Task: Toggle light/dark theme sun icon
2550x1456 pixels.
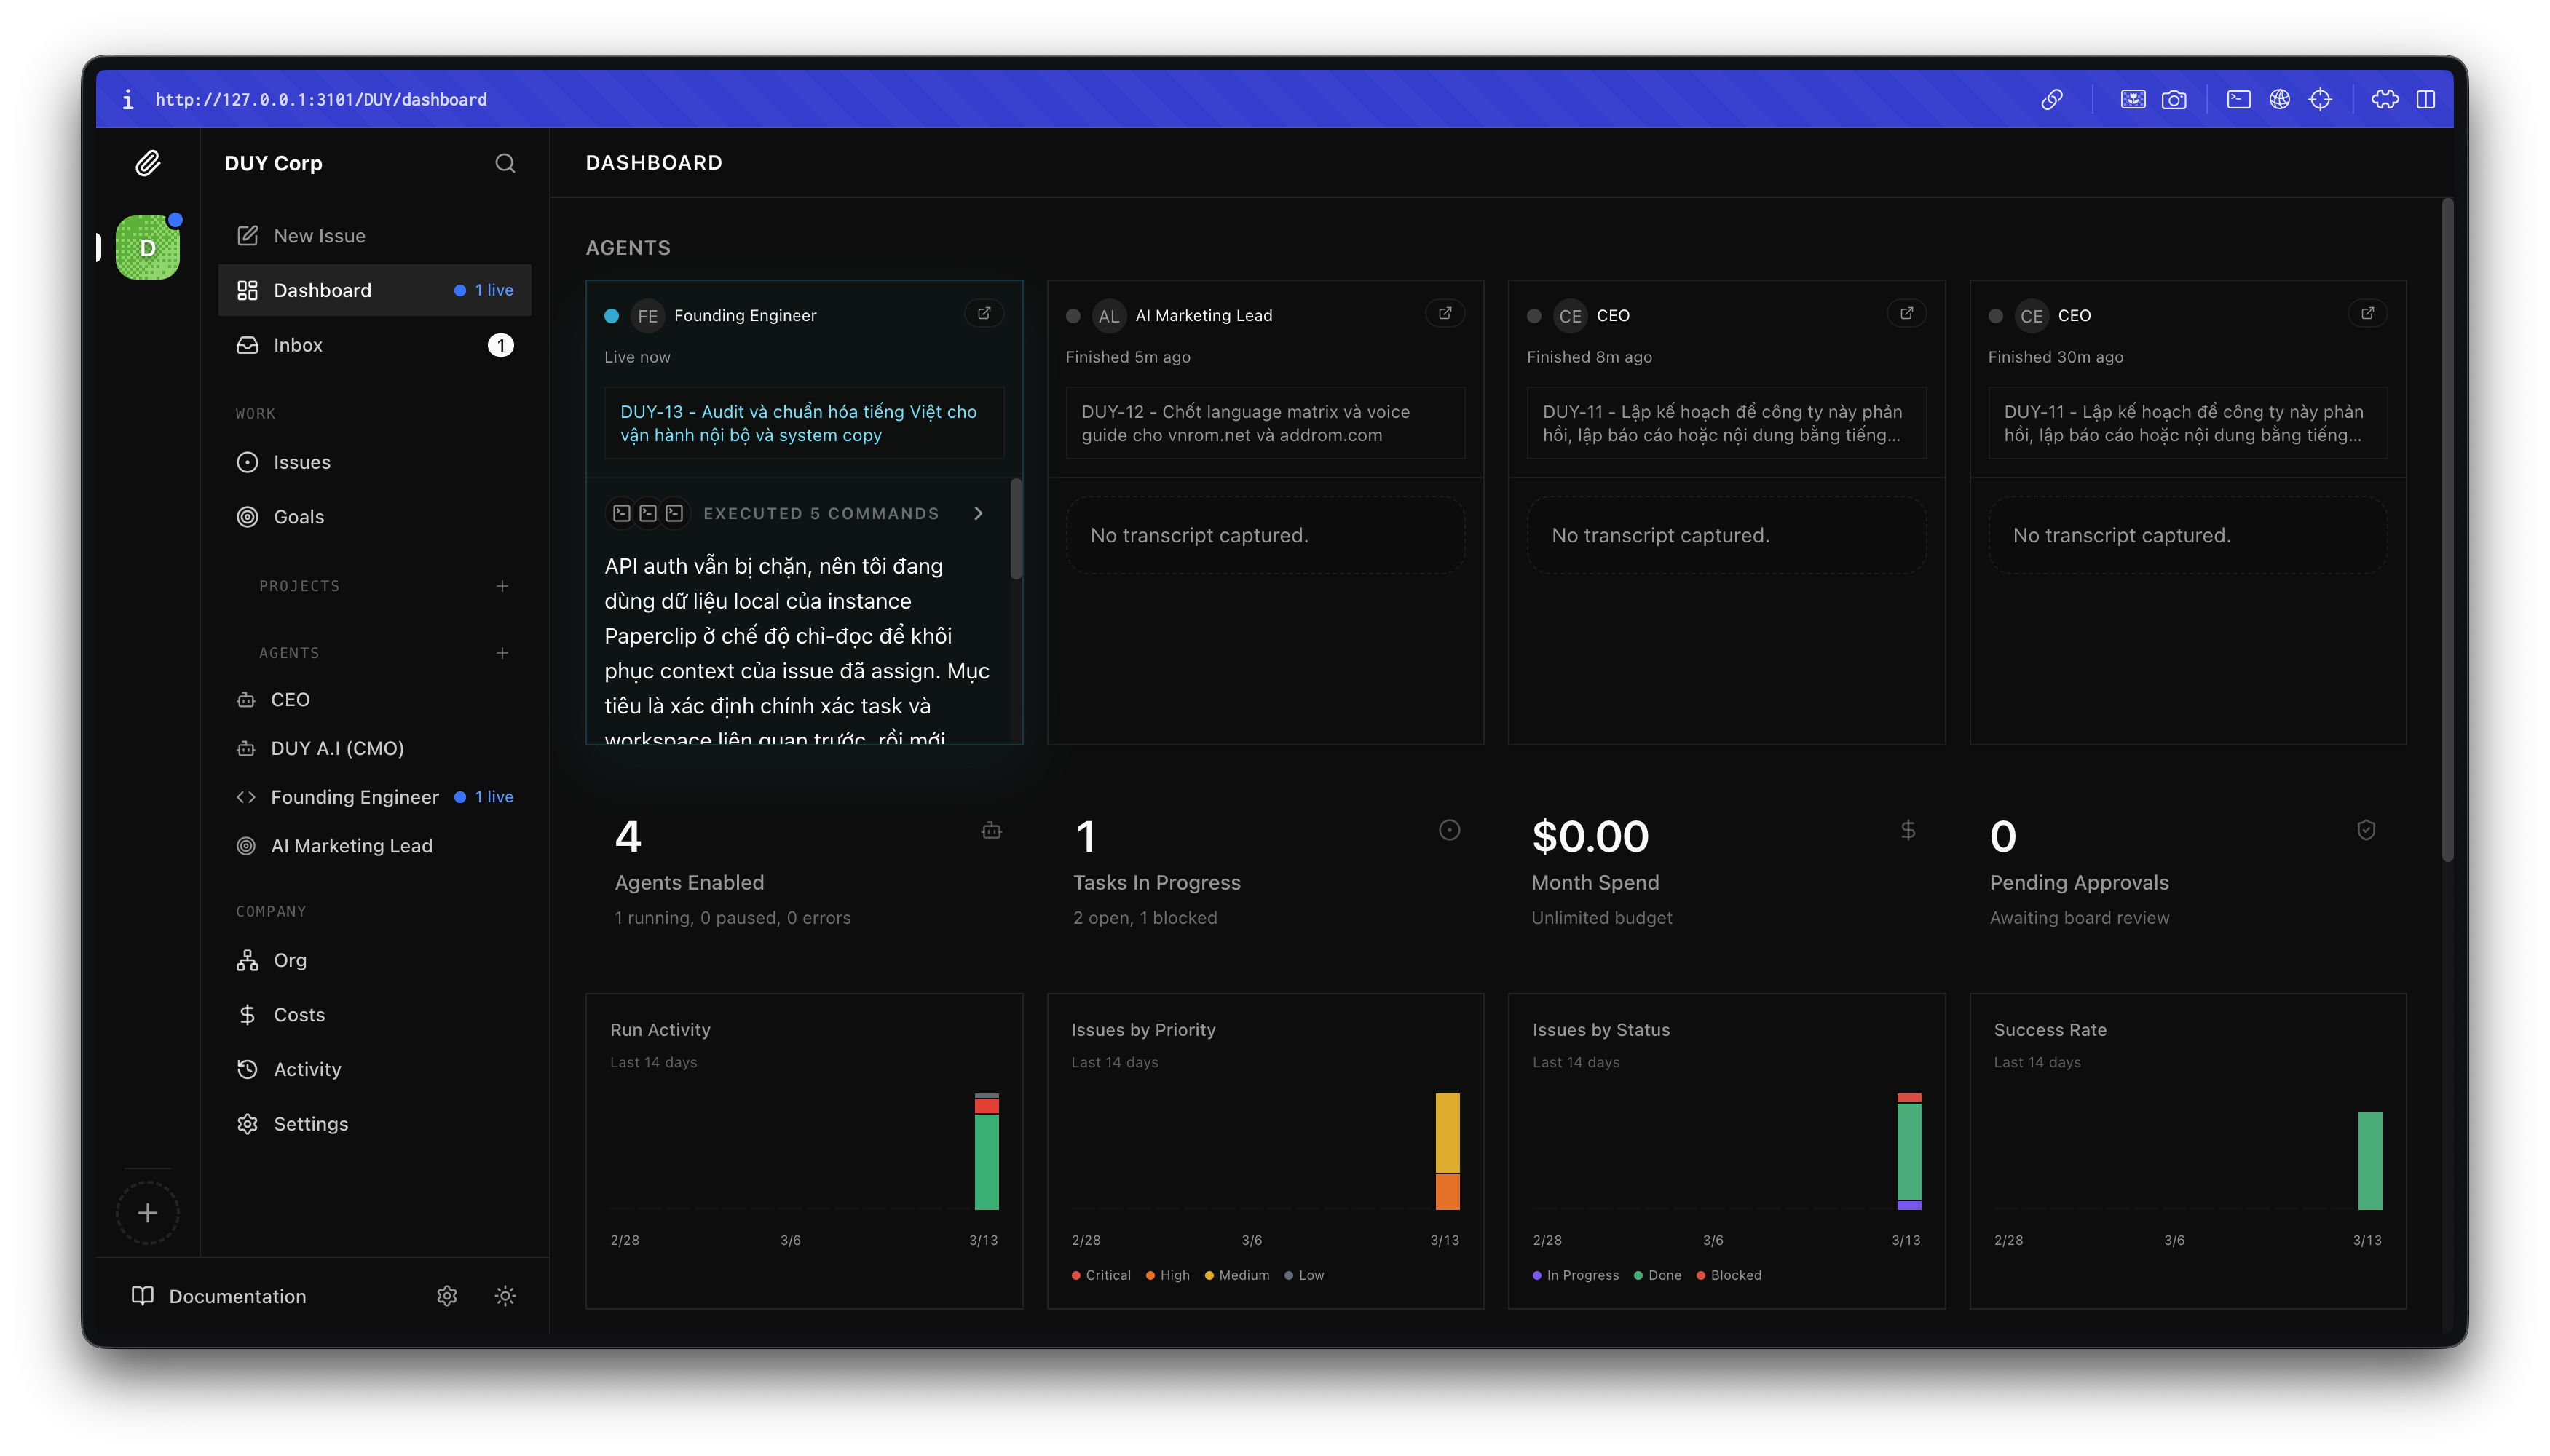Action: [x=505, y=1296]
